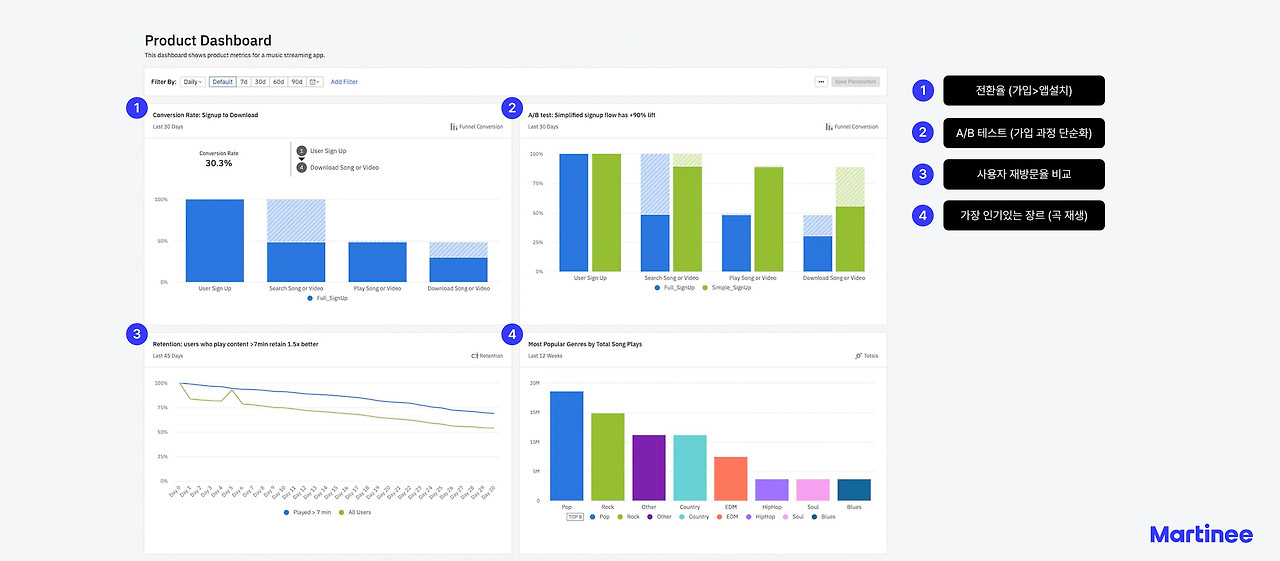The image size is (1280, 561).
Task: Open the three-dot more options menu
Action: coord(821,82)
